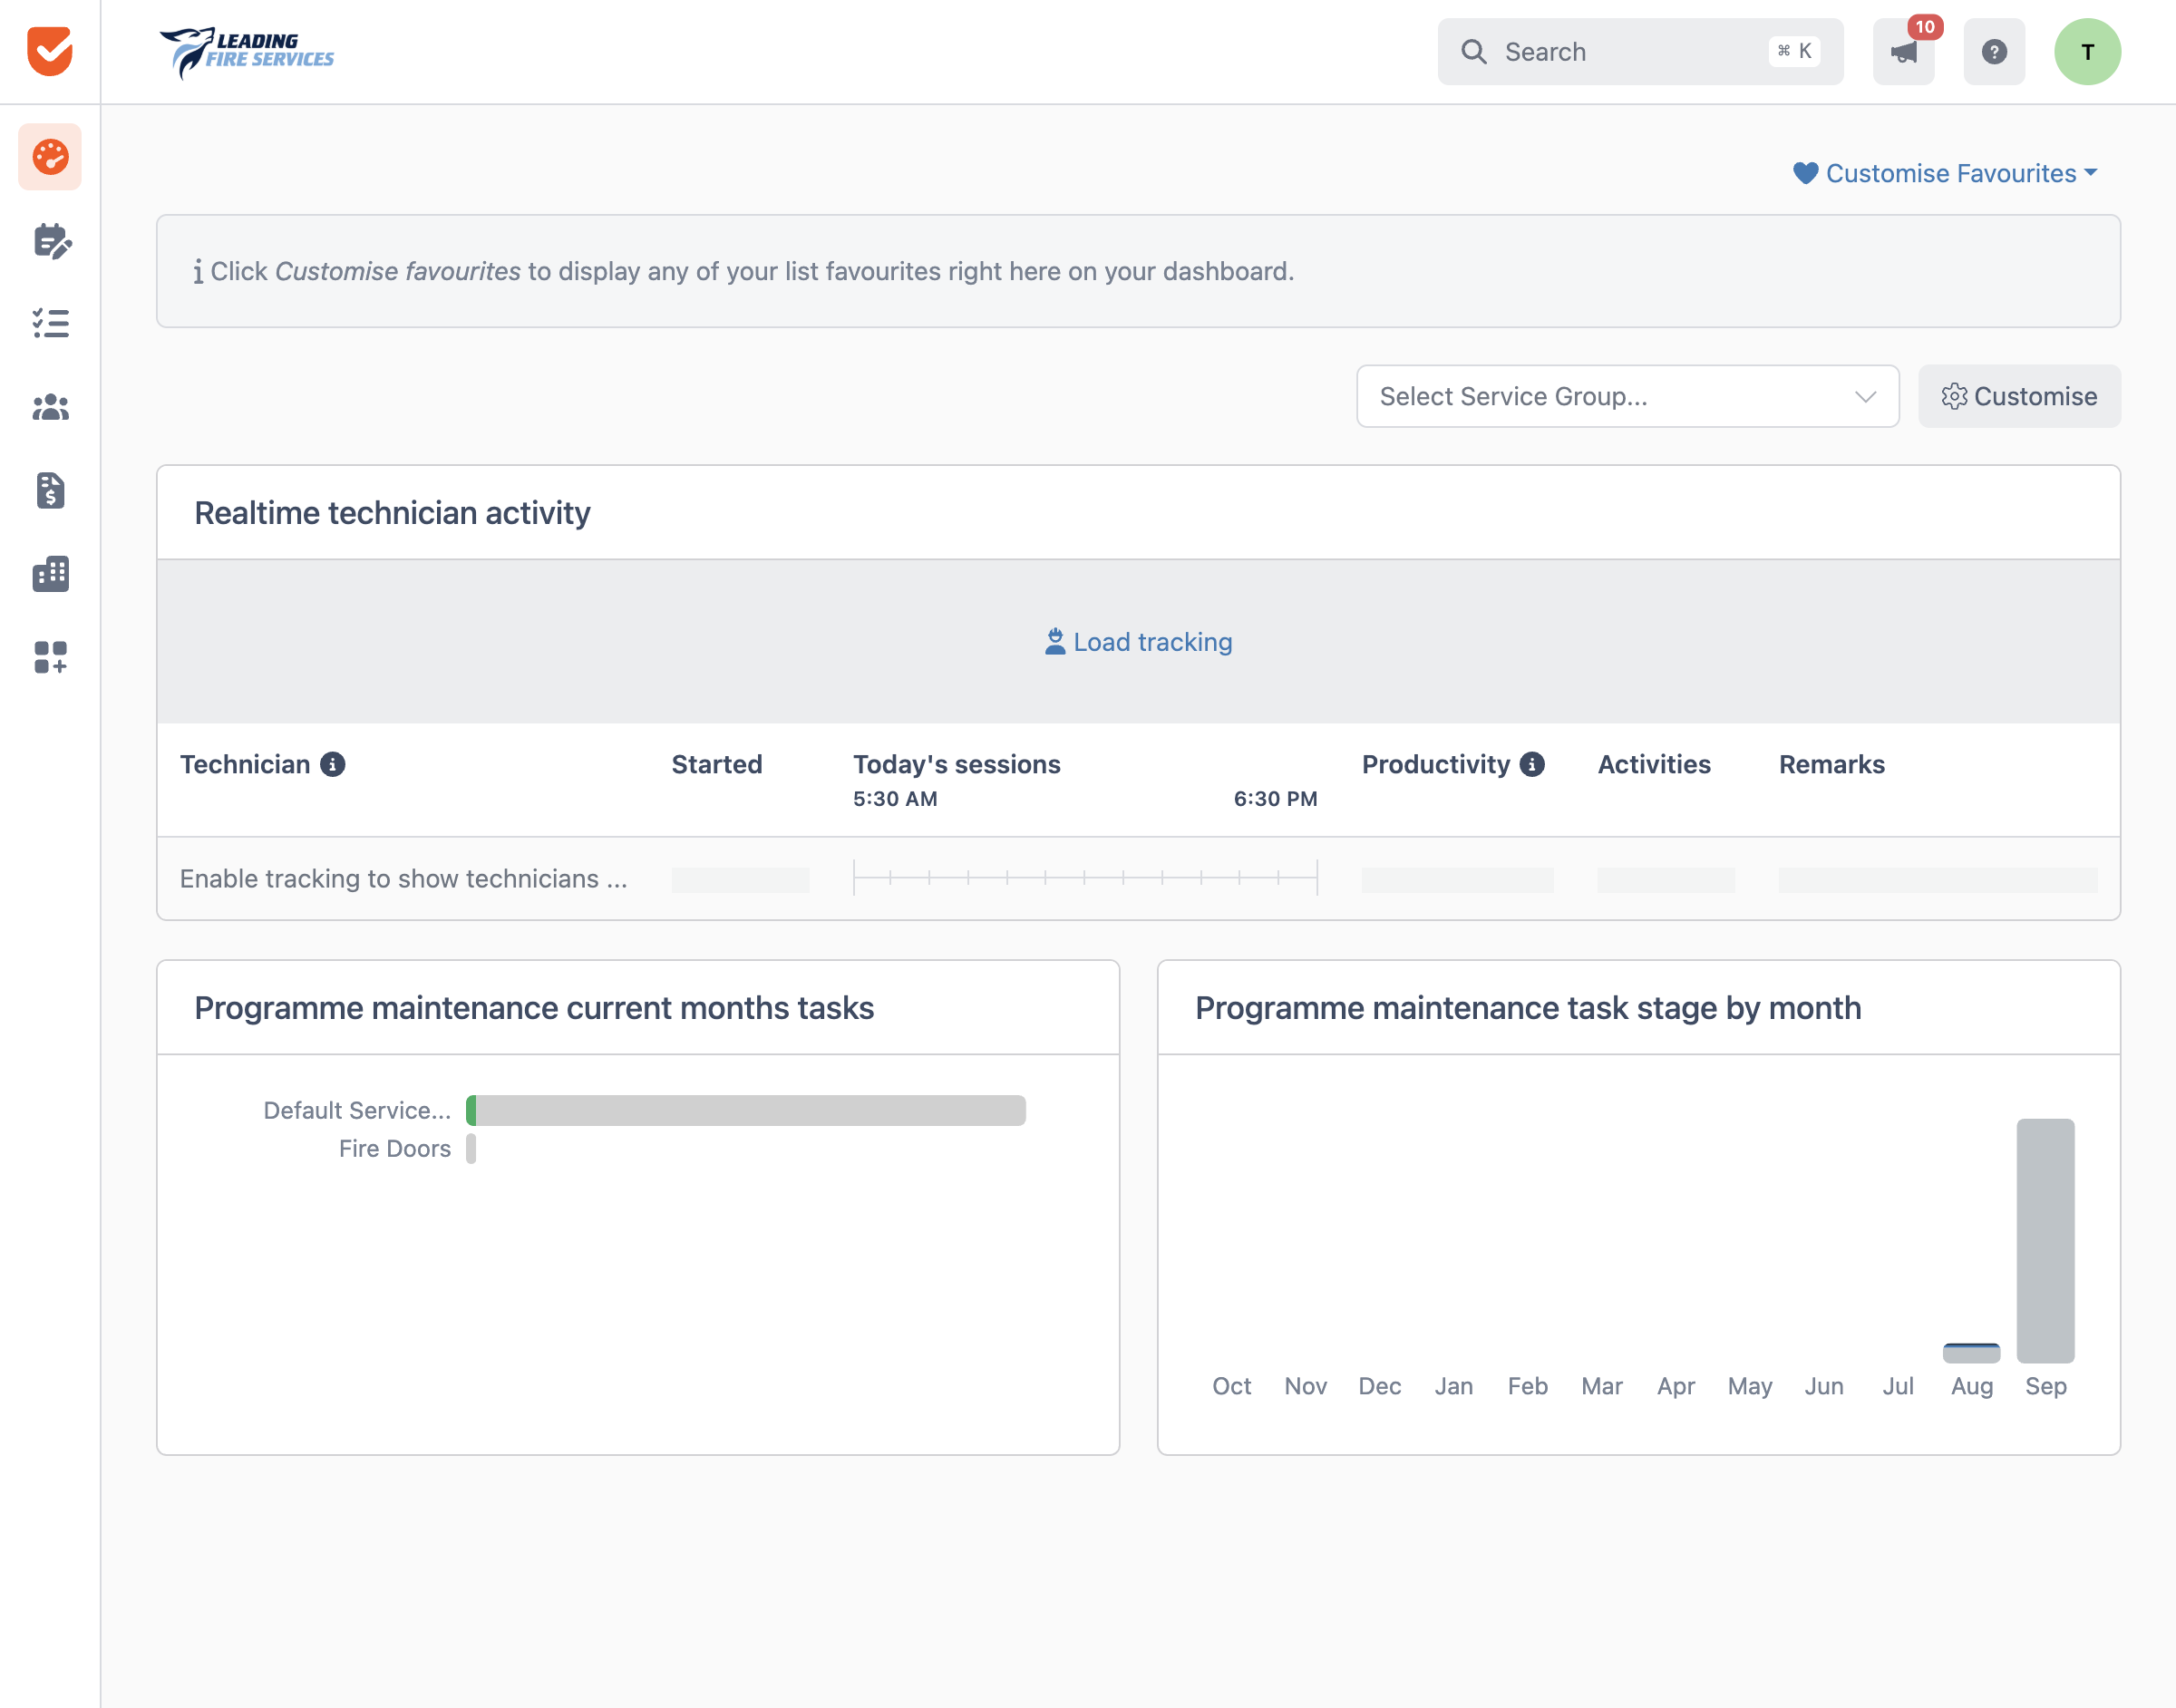Click the 'Enable tracking to show technicians' row
The width and height of the screenshot is (2176, 1708).
coord(1138,878)
